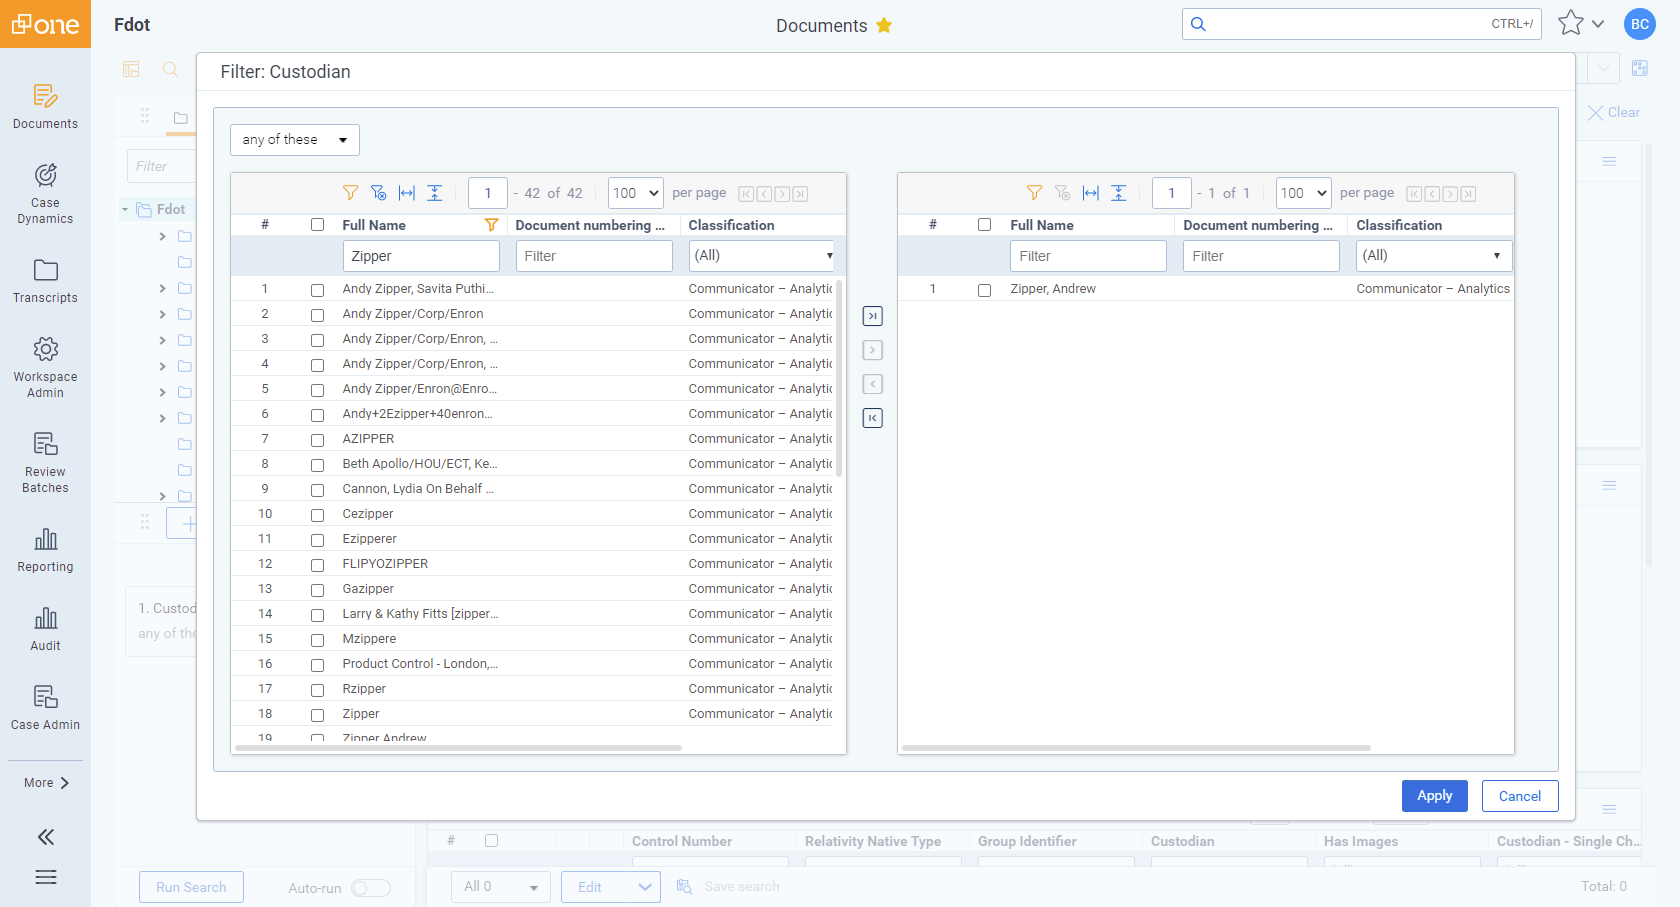Select the checkbox for Zipper, Andrew
The width and height of the screenshot is (1680, 907).
tap(984, 290)
